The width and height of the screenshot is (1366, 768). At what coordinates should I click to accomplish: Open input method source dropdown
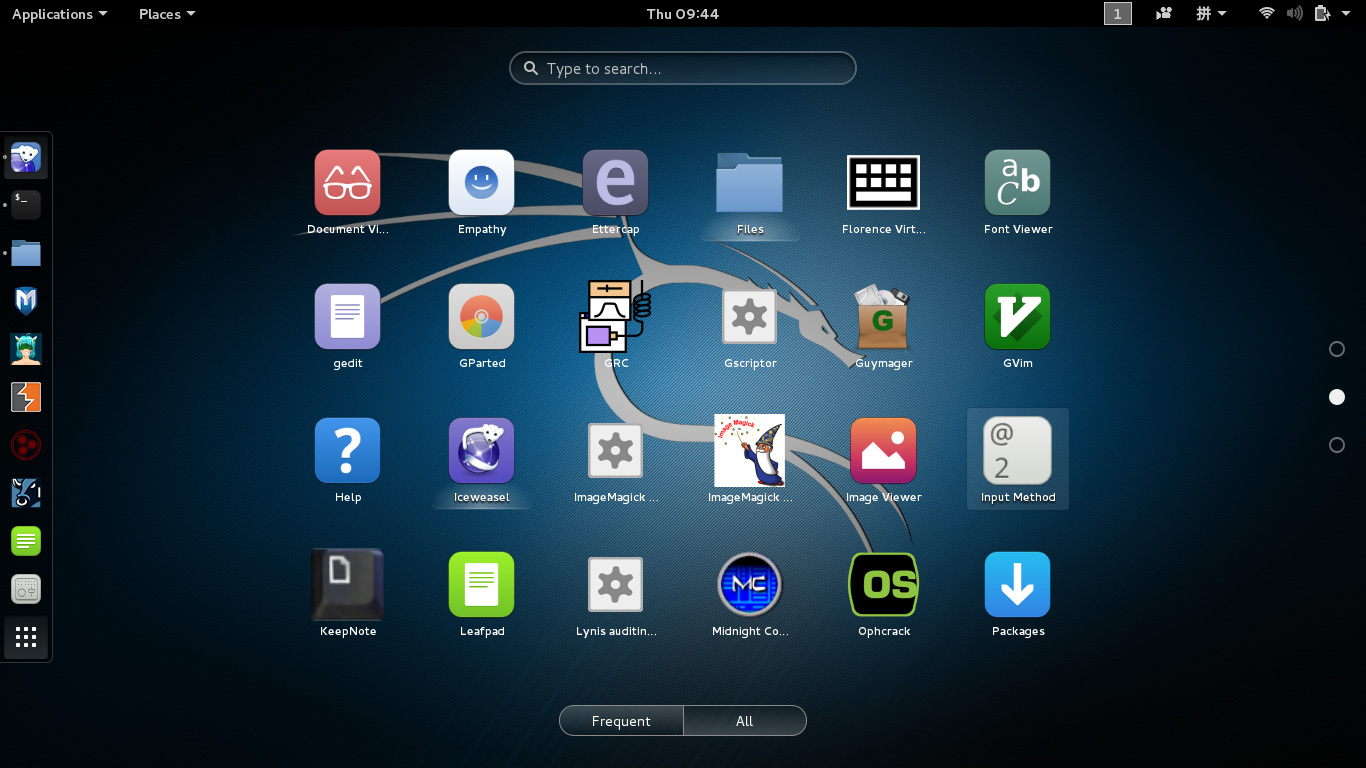click(x=1211, y=14)
